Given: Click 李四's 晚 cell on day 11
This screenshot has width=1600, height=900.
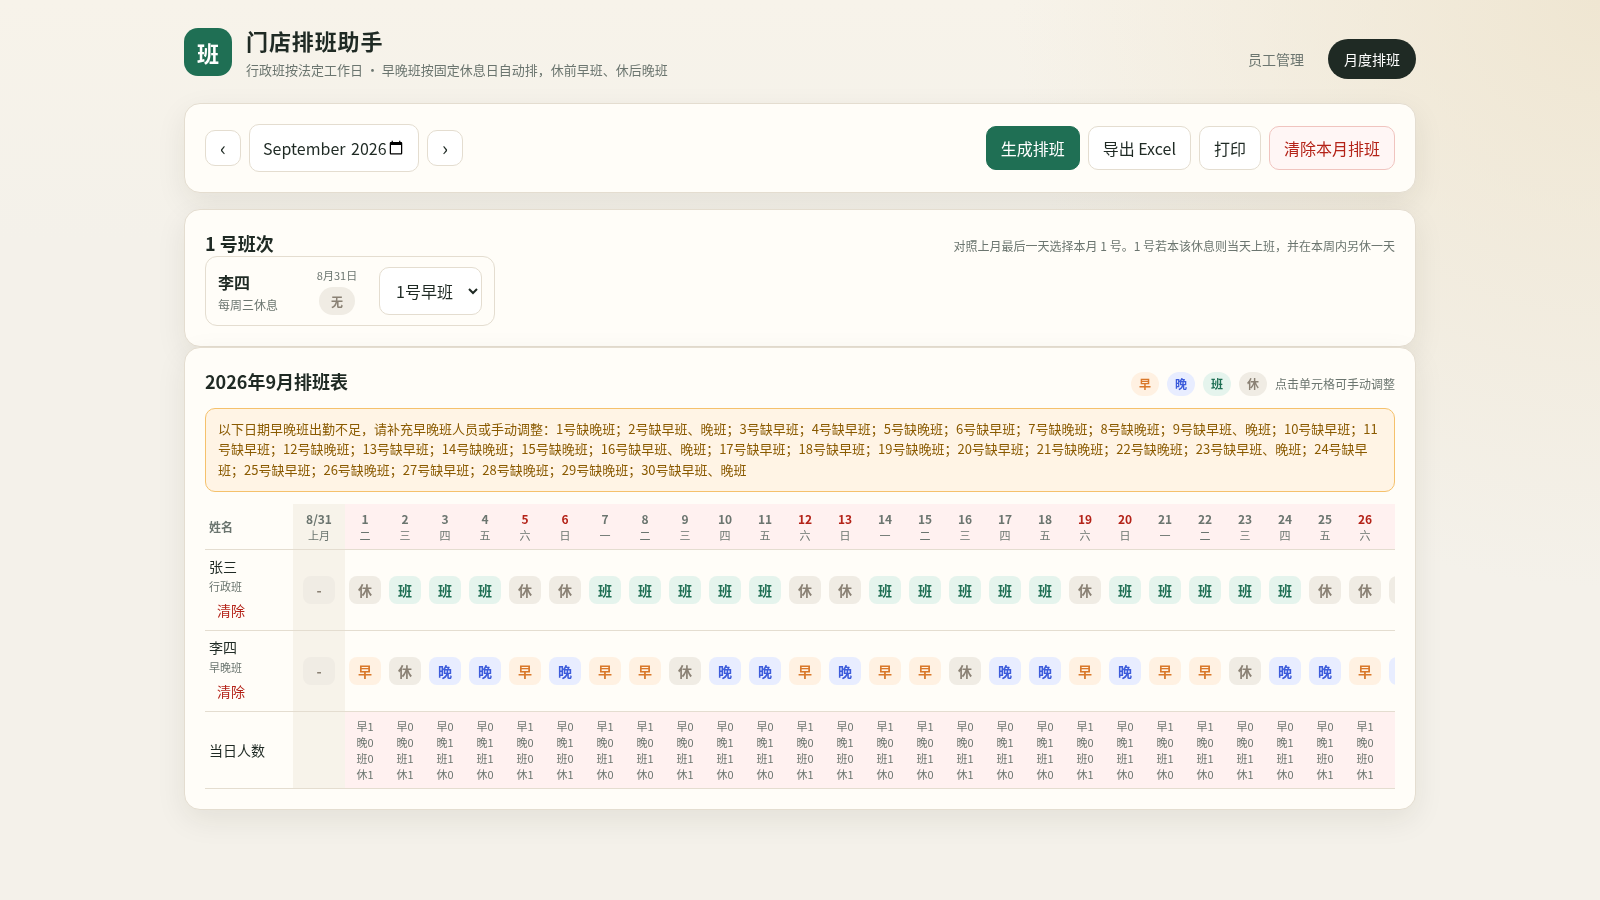Looking at the screenshot, I should (765, 671).
